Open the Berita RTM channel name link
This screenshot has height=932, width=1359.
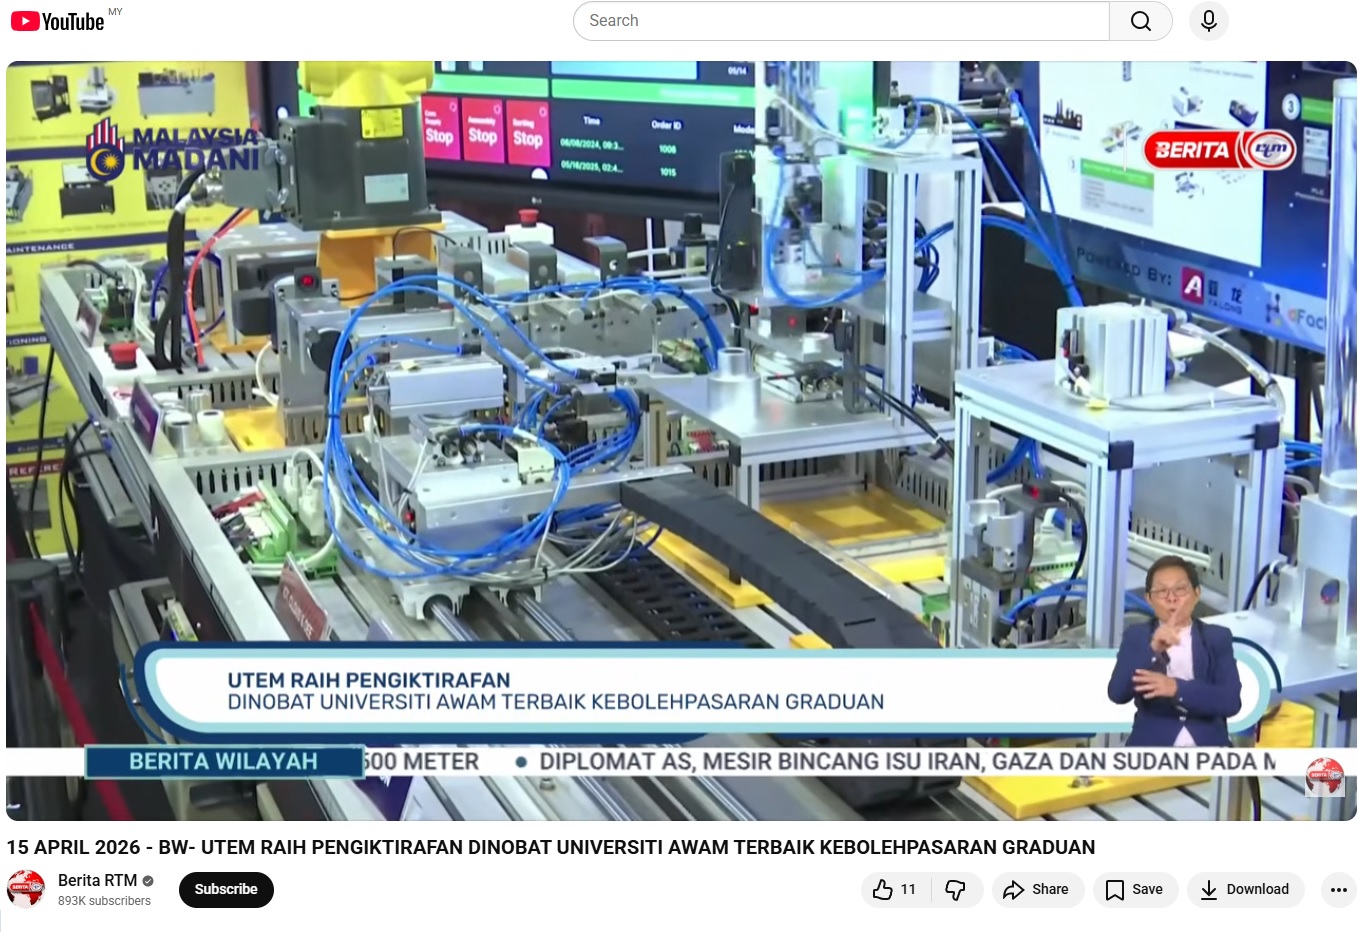click(97, 880)
